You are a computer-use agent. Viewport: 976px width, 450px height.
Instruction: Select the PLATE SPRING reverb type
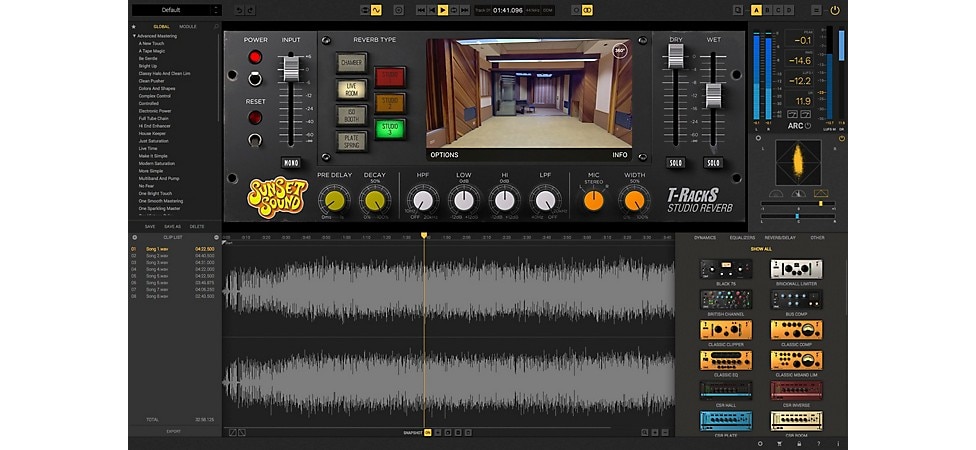click(352, 141)
